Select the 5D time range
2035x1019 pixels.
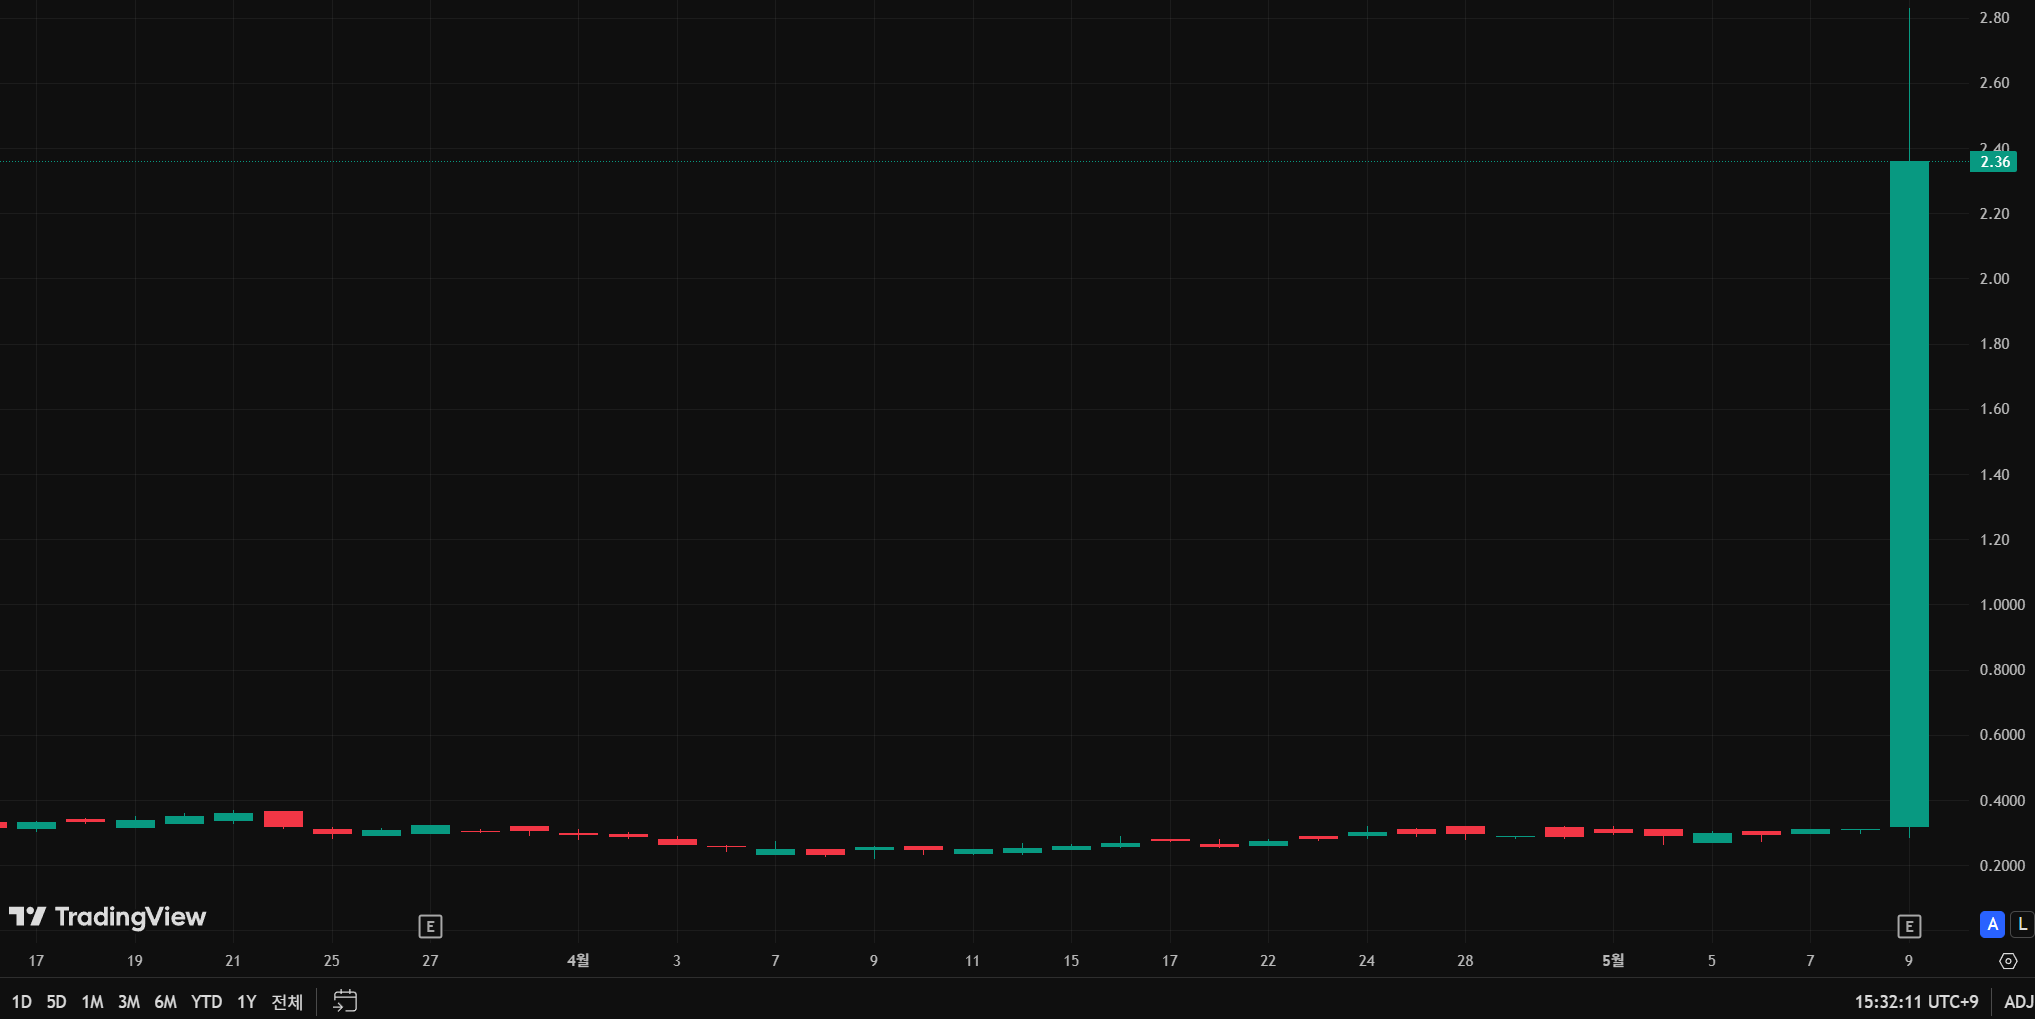click(57, 1001)
